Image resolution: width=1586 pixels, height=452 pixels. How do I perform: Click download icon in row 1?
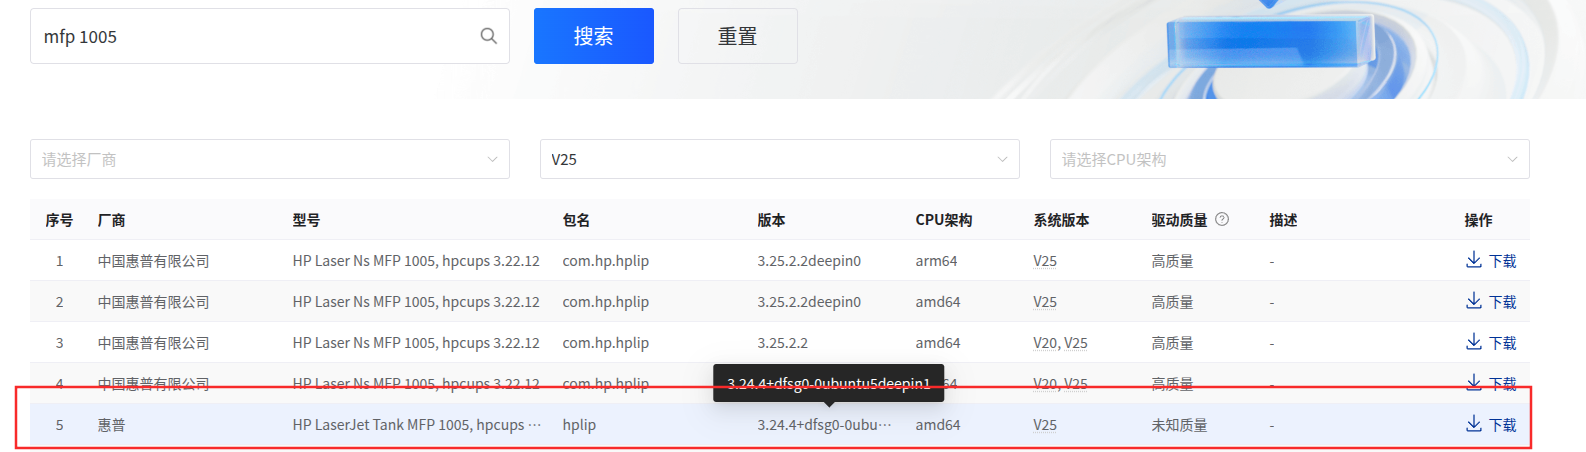1474,260
